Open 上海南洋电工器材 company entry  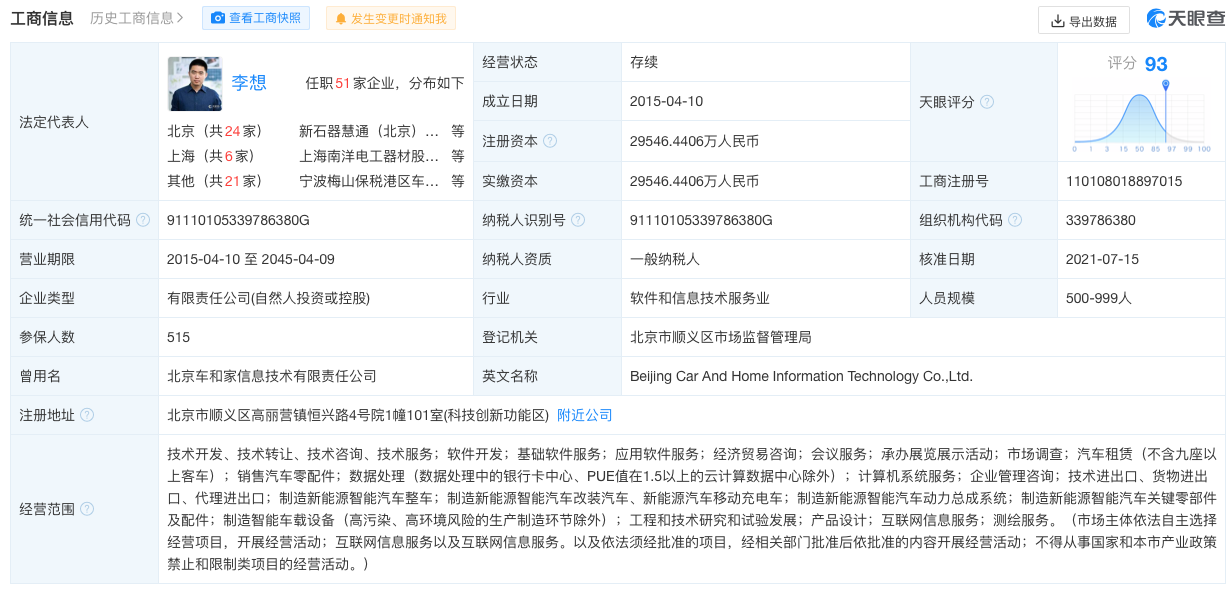(x=369, y=156)
